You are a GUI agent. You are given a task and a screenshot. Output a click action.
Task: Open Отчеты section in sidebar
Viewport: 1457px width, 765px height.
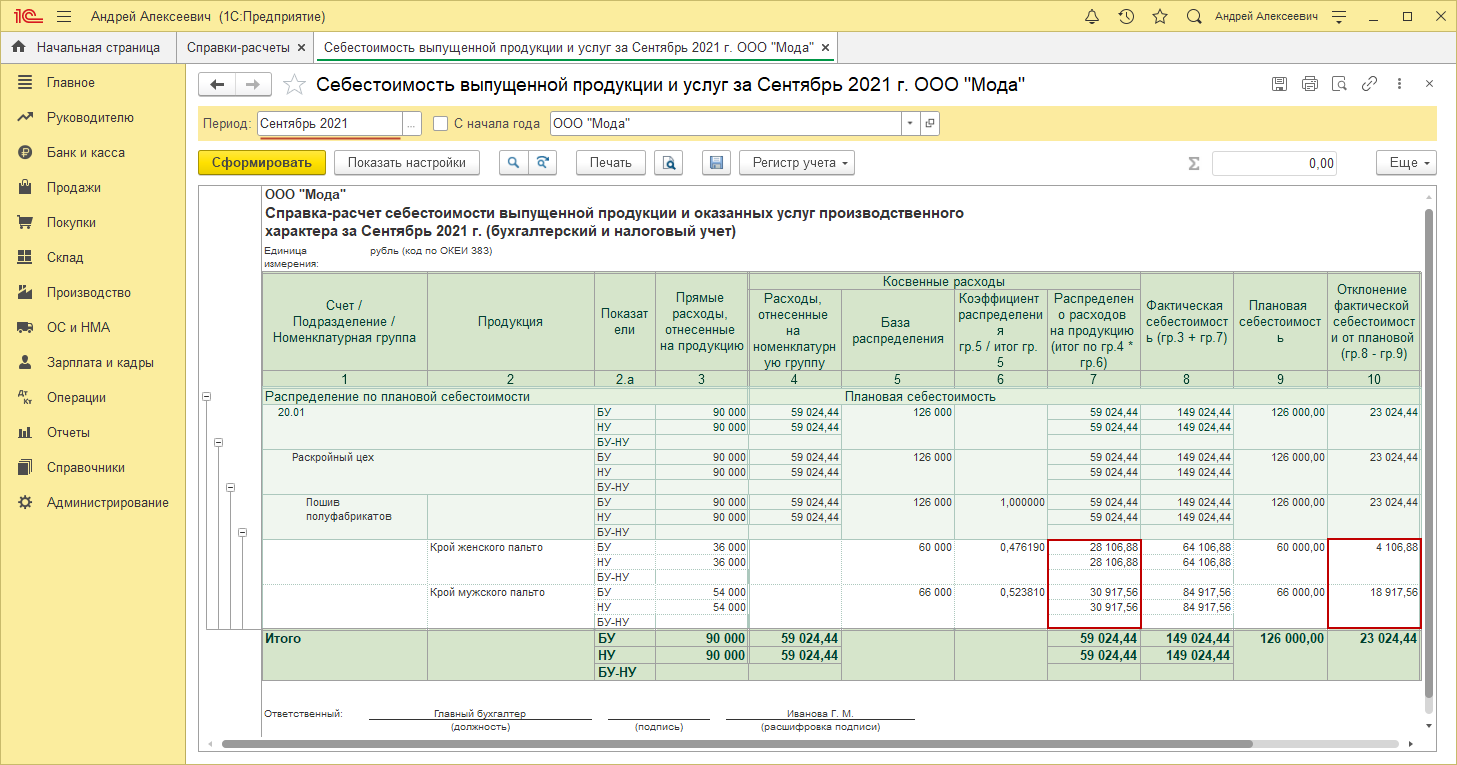(68, 433)
